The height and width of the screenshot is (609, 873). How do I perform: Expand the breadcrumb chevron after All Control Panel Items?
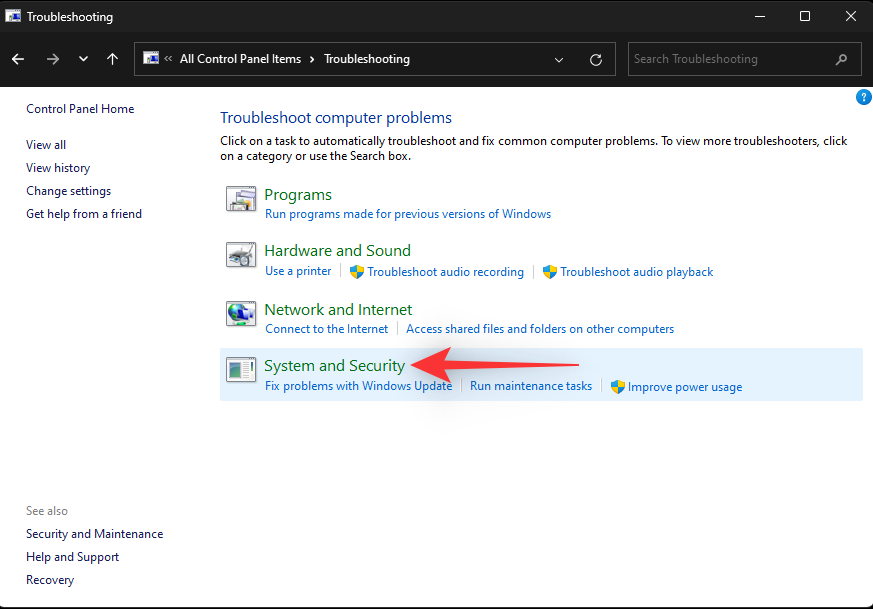pos(312,59)
